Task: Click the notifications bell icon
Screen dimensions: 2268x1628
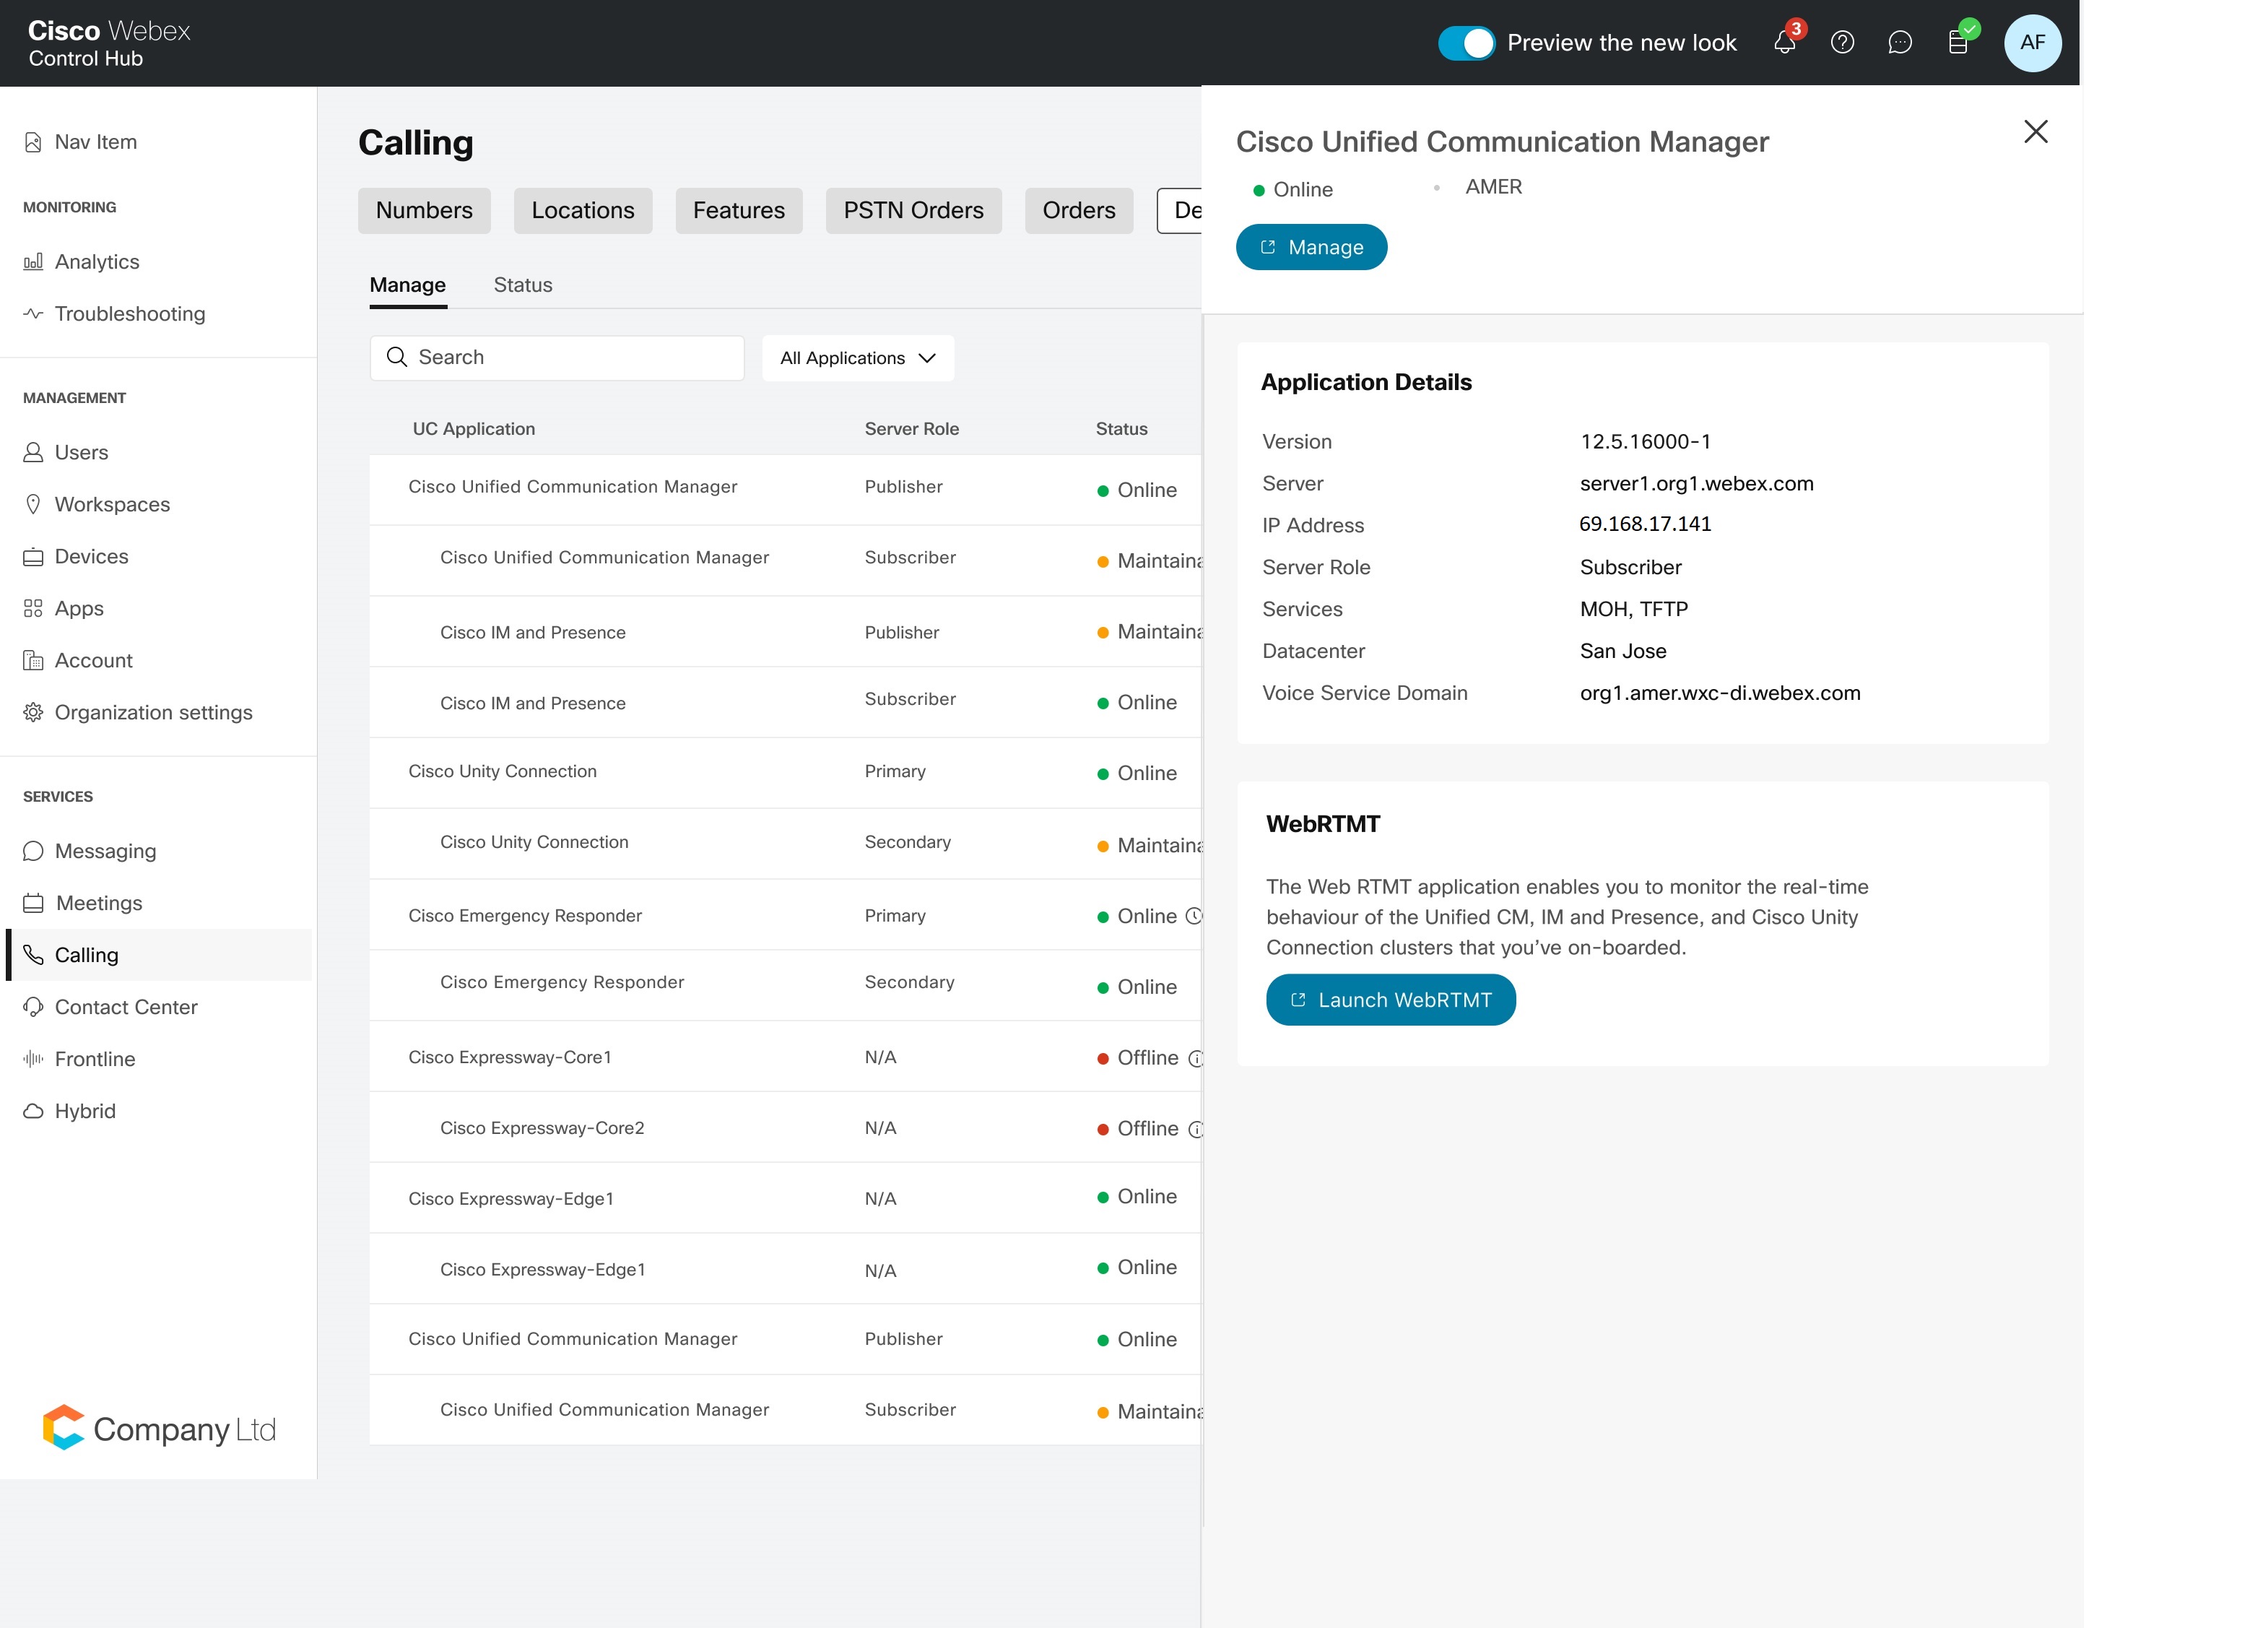Action: point(1782,43)
